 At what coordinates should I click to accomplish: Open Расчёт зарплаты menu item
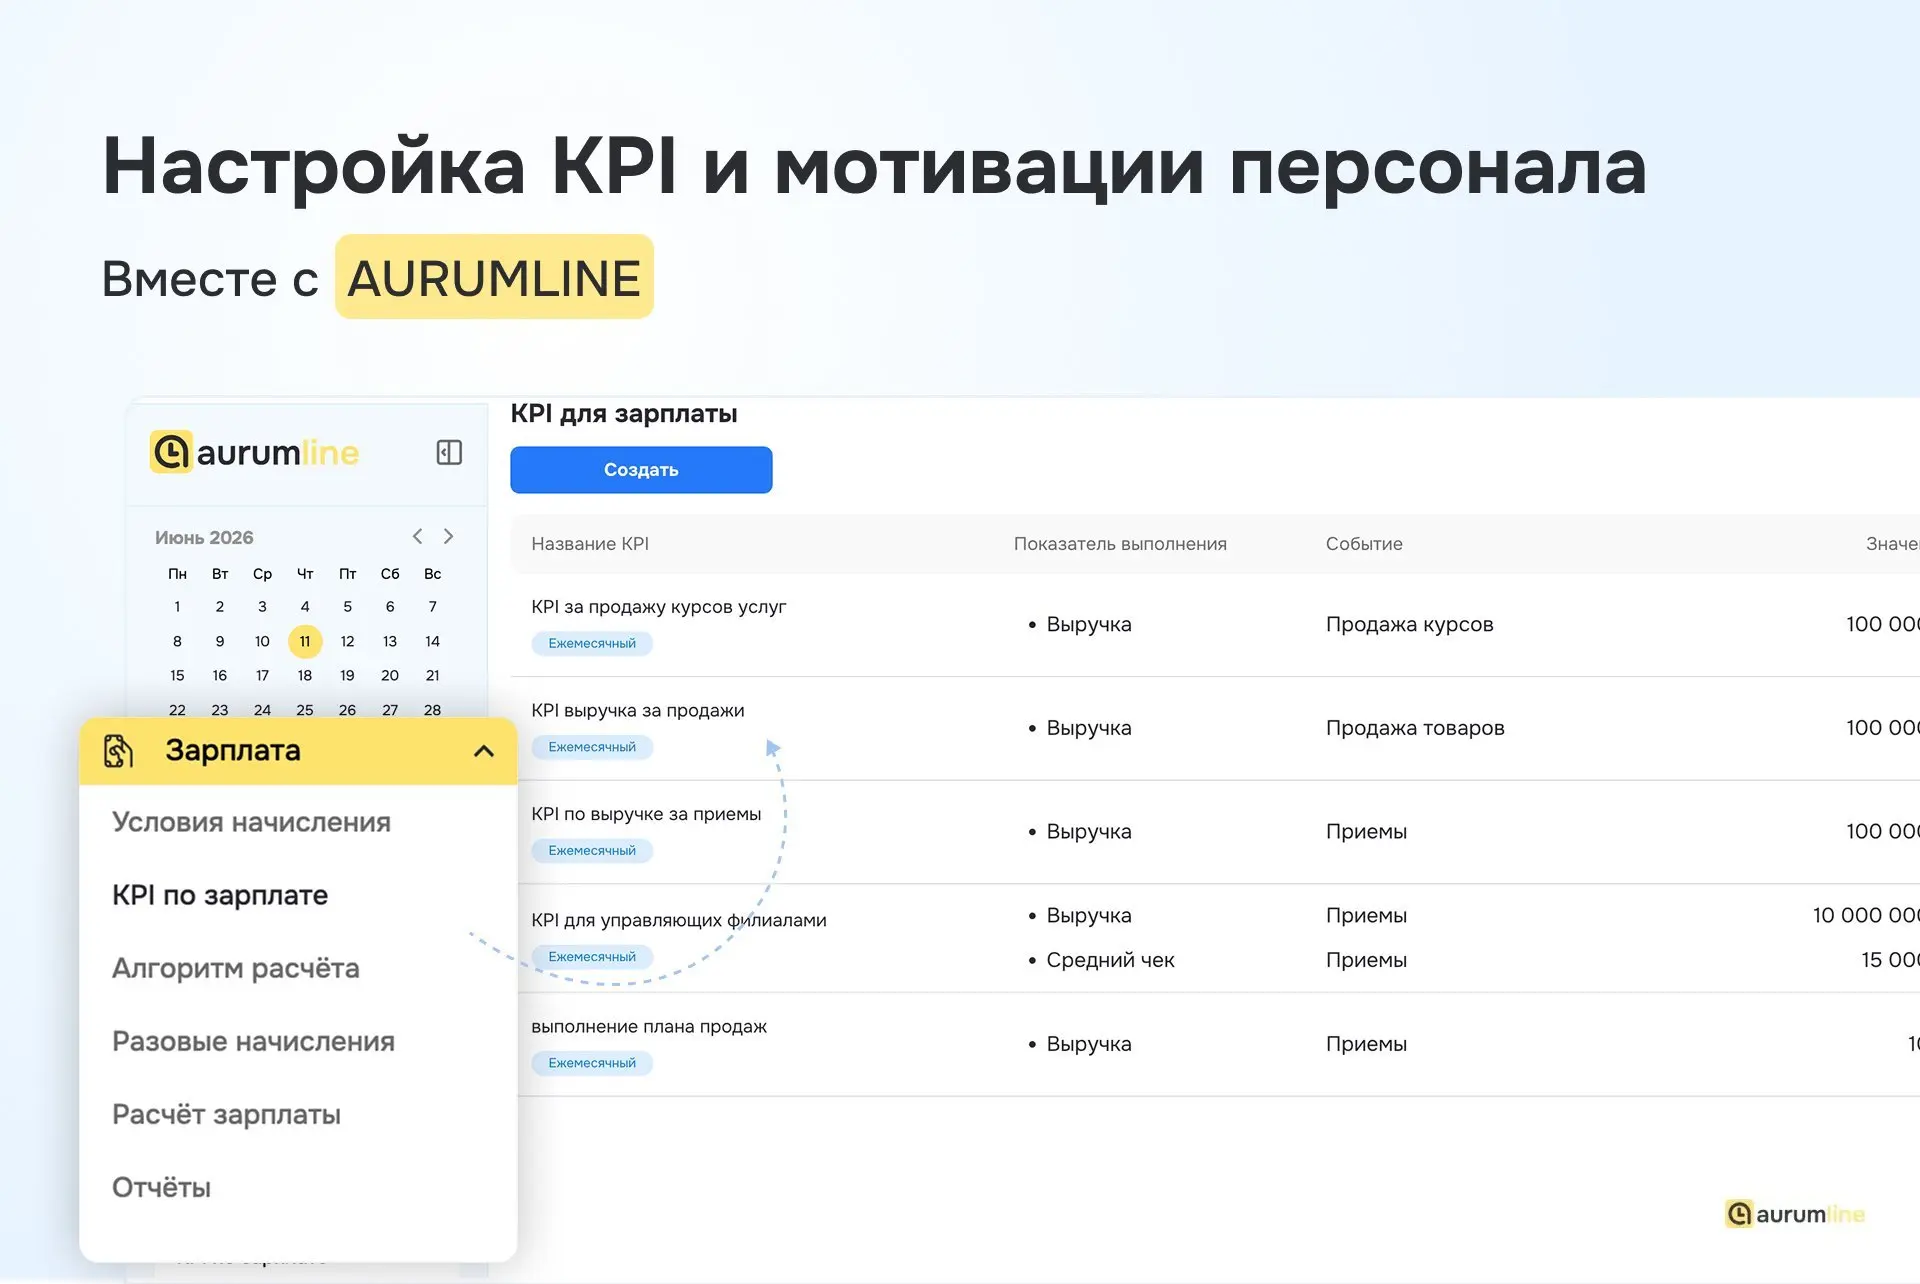[x=226, y=1114]
